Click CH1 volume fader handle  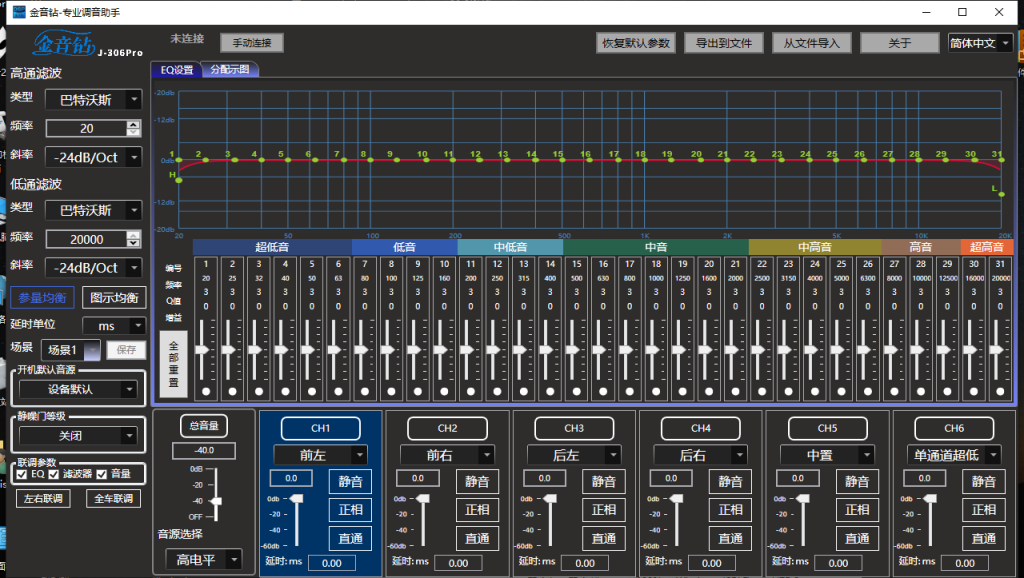click(296, 499)
